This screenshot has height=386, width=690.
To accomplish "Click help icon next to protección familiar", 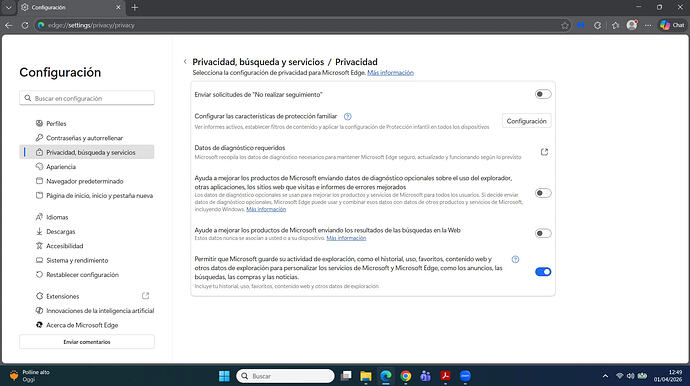I will tap(348, 117).
